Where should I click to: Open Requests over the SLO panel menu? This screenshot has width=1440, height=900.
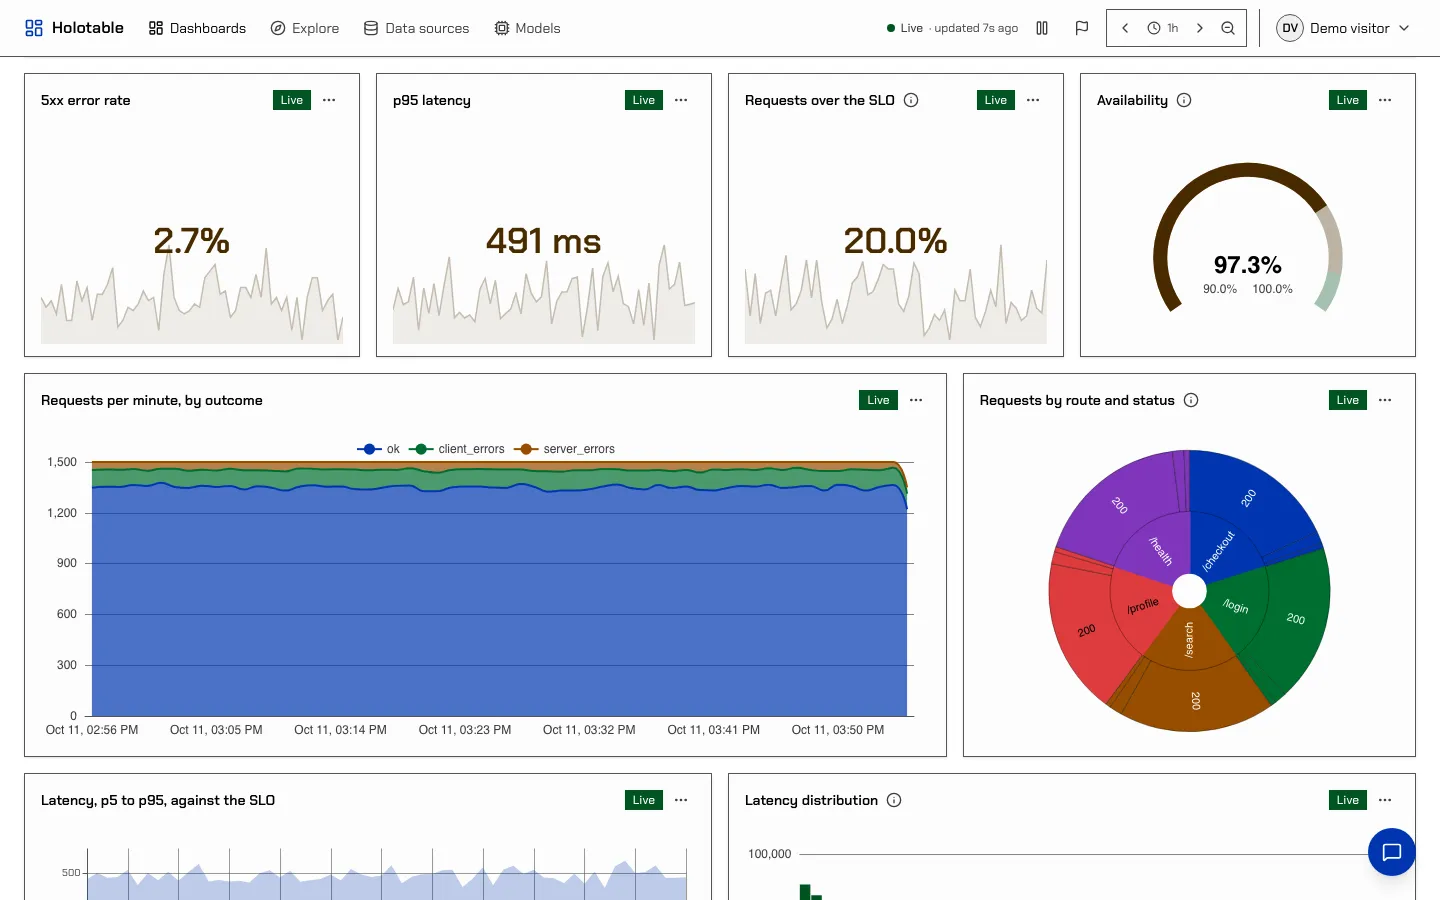(x=1033, y=100)
